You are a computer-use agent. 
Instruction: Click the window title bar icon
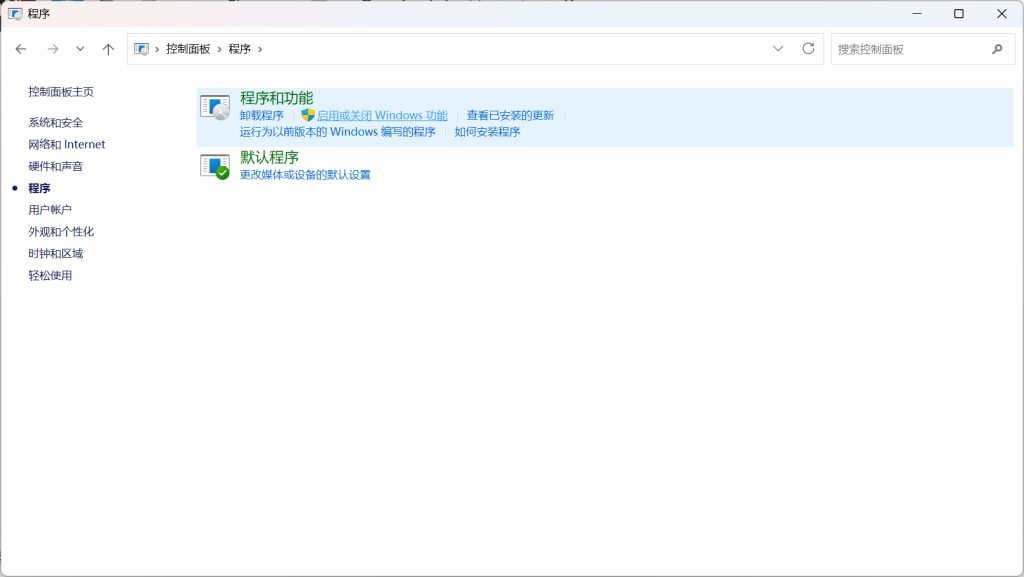(15, 14)
